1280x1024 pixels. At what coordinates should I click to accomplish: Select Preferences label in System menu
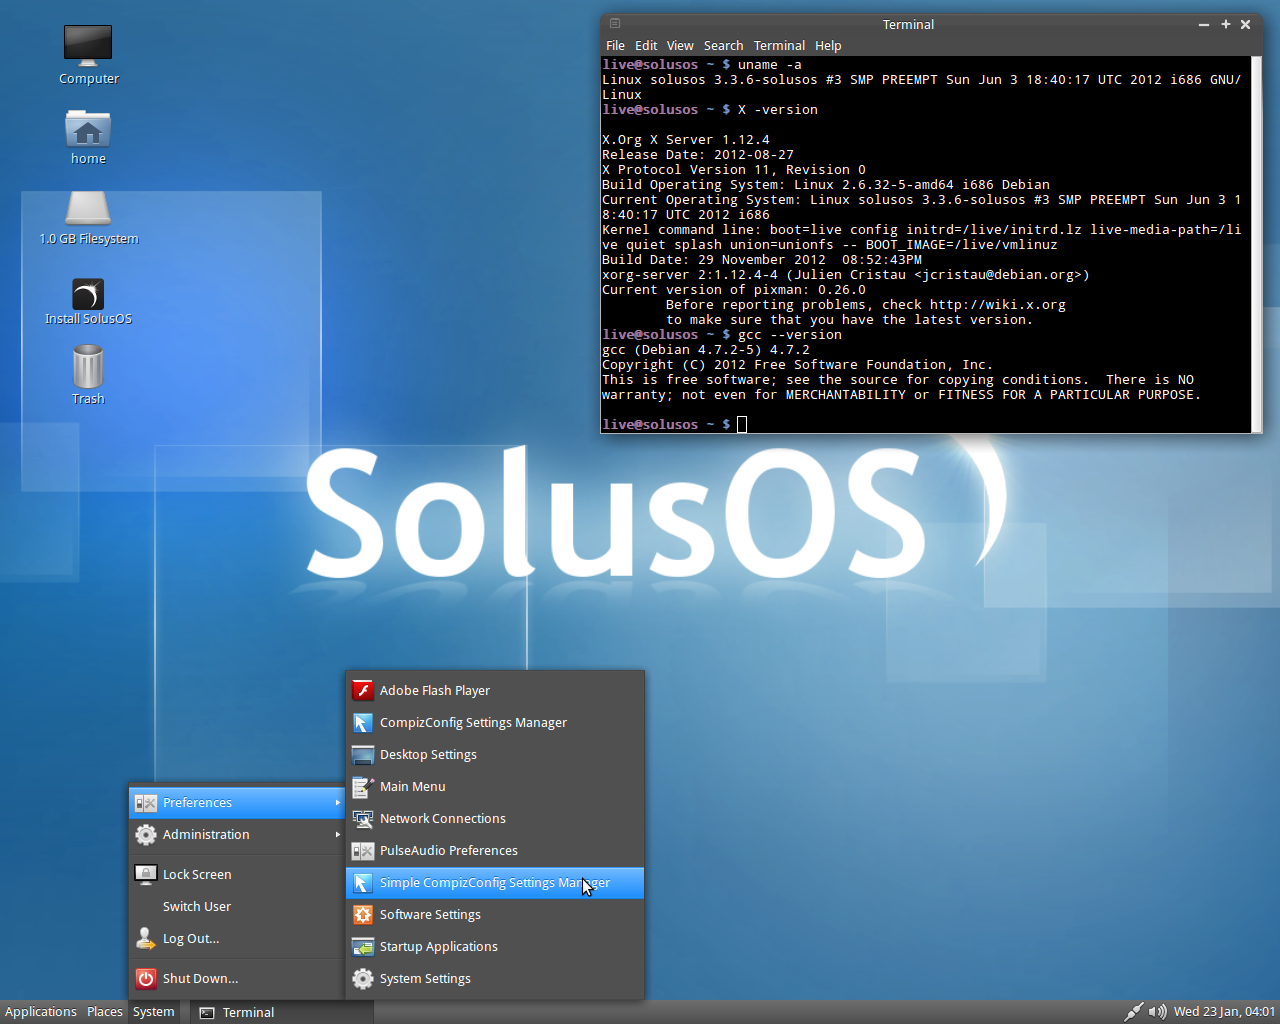pyautogui.click(x=197, y=802)
